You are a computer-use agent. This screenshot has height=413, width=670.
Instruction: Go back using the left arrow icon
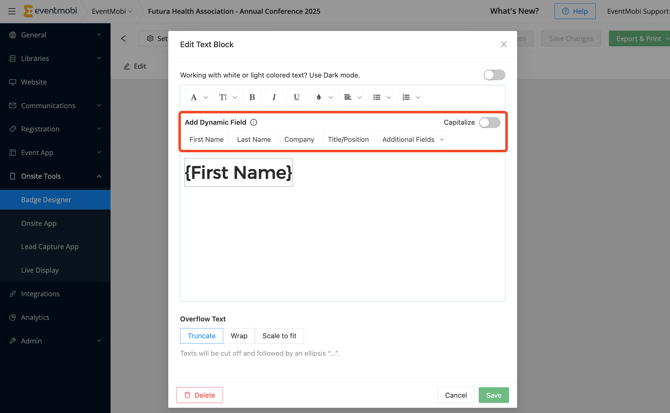pos(124,39)
